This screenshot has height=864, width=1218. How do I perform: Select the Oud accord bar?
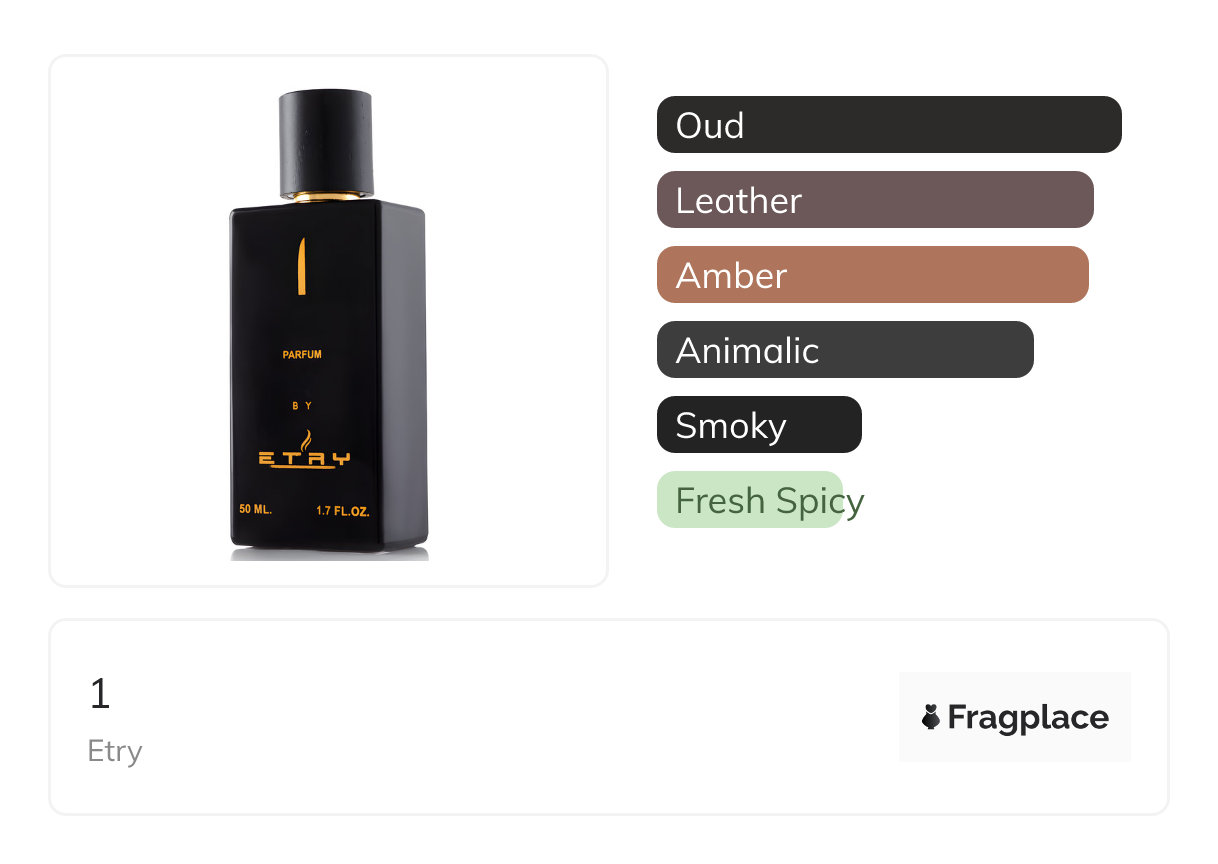click(x=889, y=125)
